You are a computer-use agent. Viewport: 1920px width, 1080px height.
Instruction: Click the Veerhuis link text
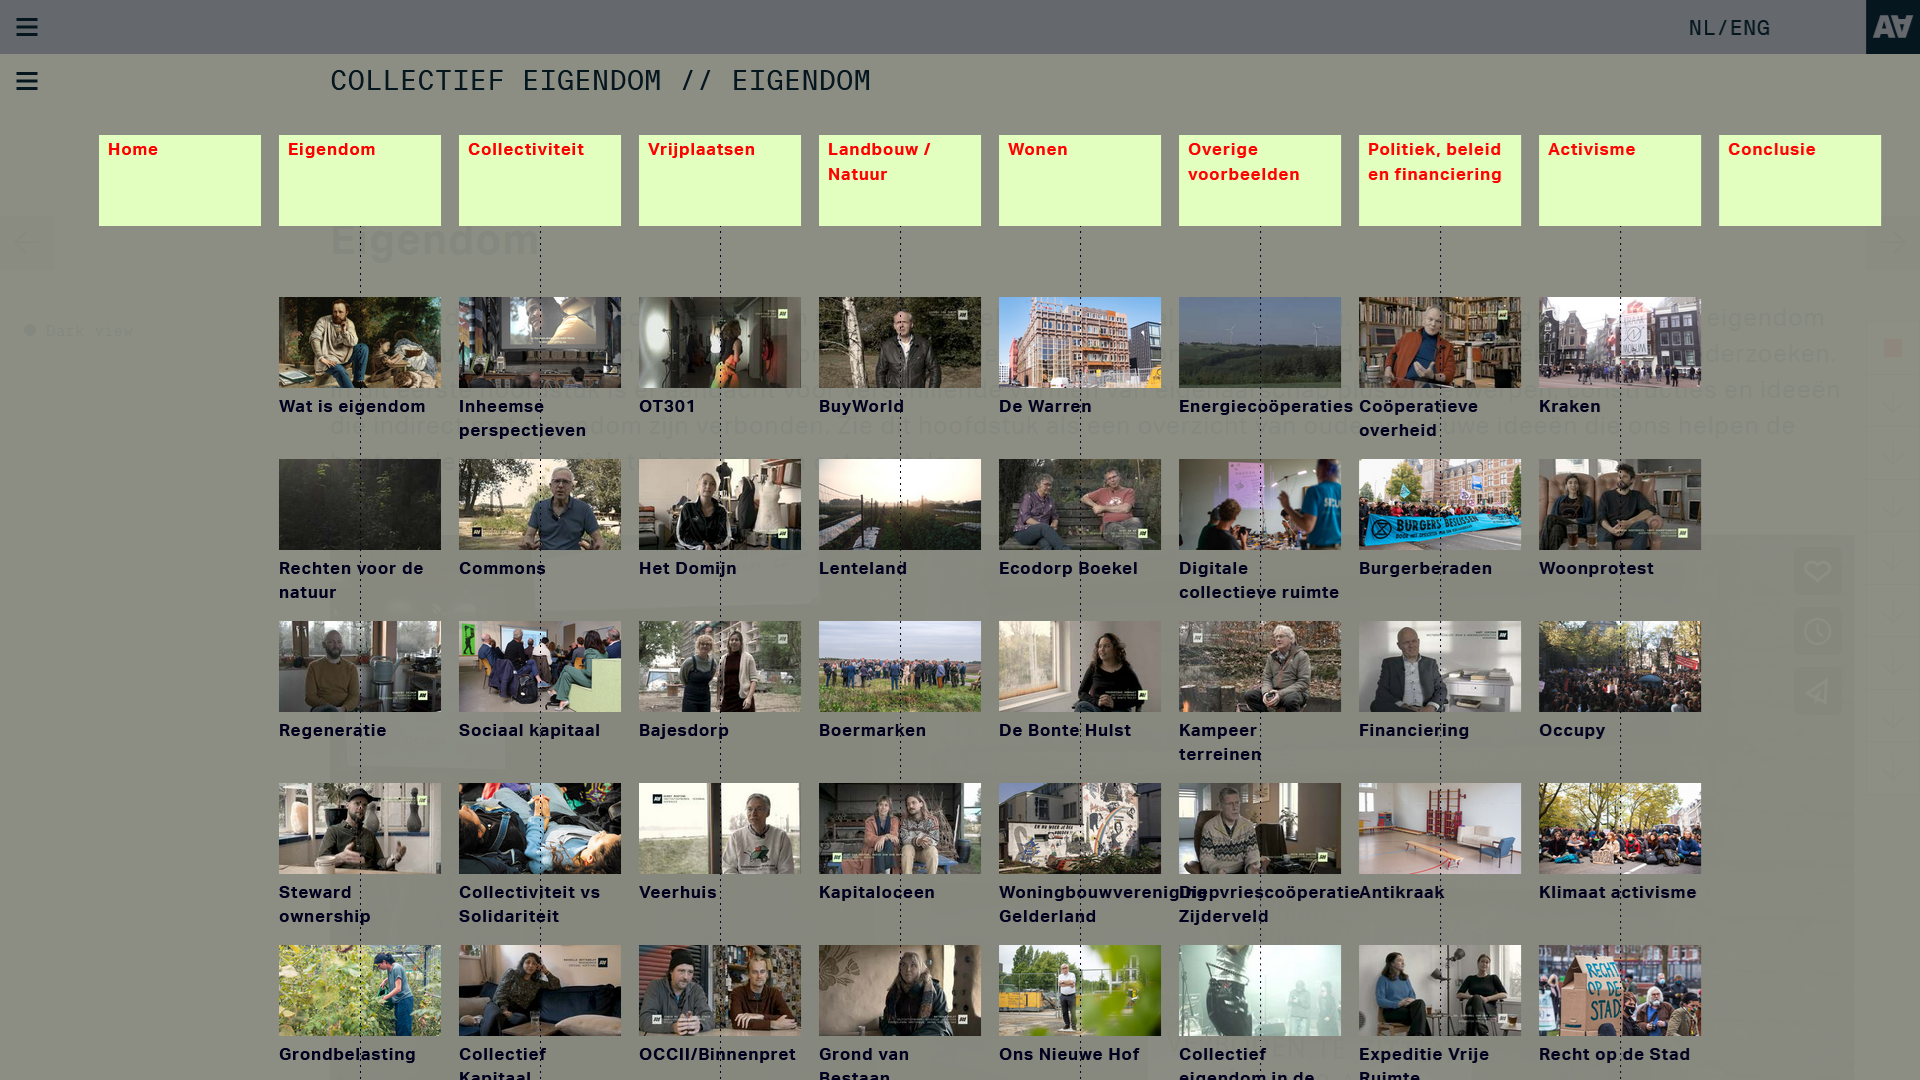[x=678, y=892]
